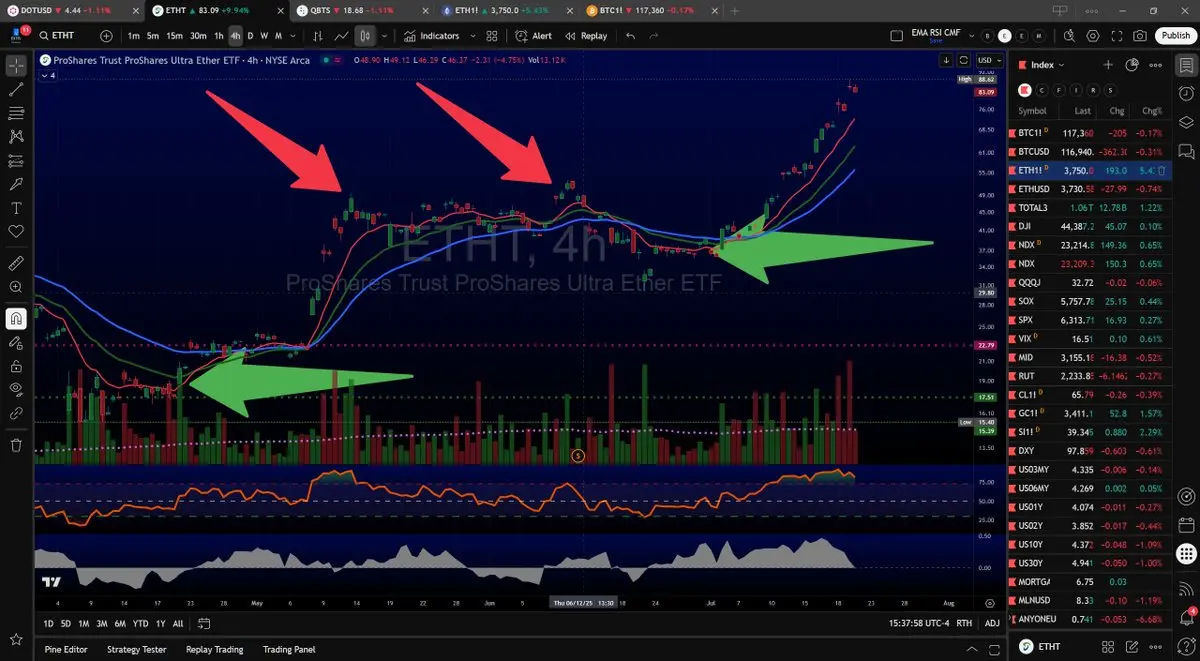Collapse the indicator legend showing 4
The width and height of the screenshot is (1200, 661).
point(48,75)
